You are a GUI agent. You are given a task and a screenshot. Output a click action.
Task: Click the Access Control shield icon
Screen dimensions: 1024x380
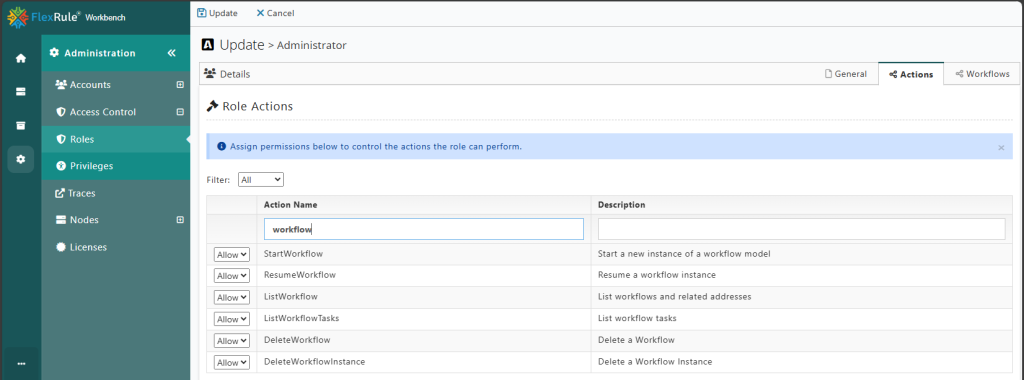point(61,112)
